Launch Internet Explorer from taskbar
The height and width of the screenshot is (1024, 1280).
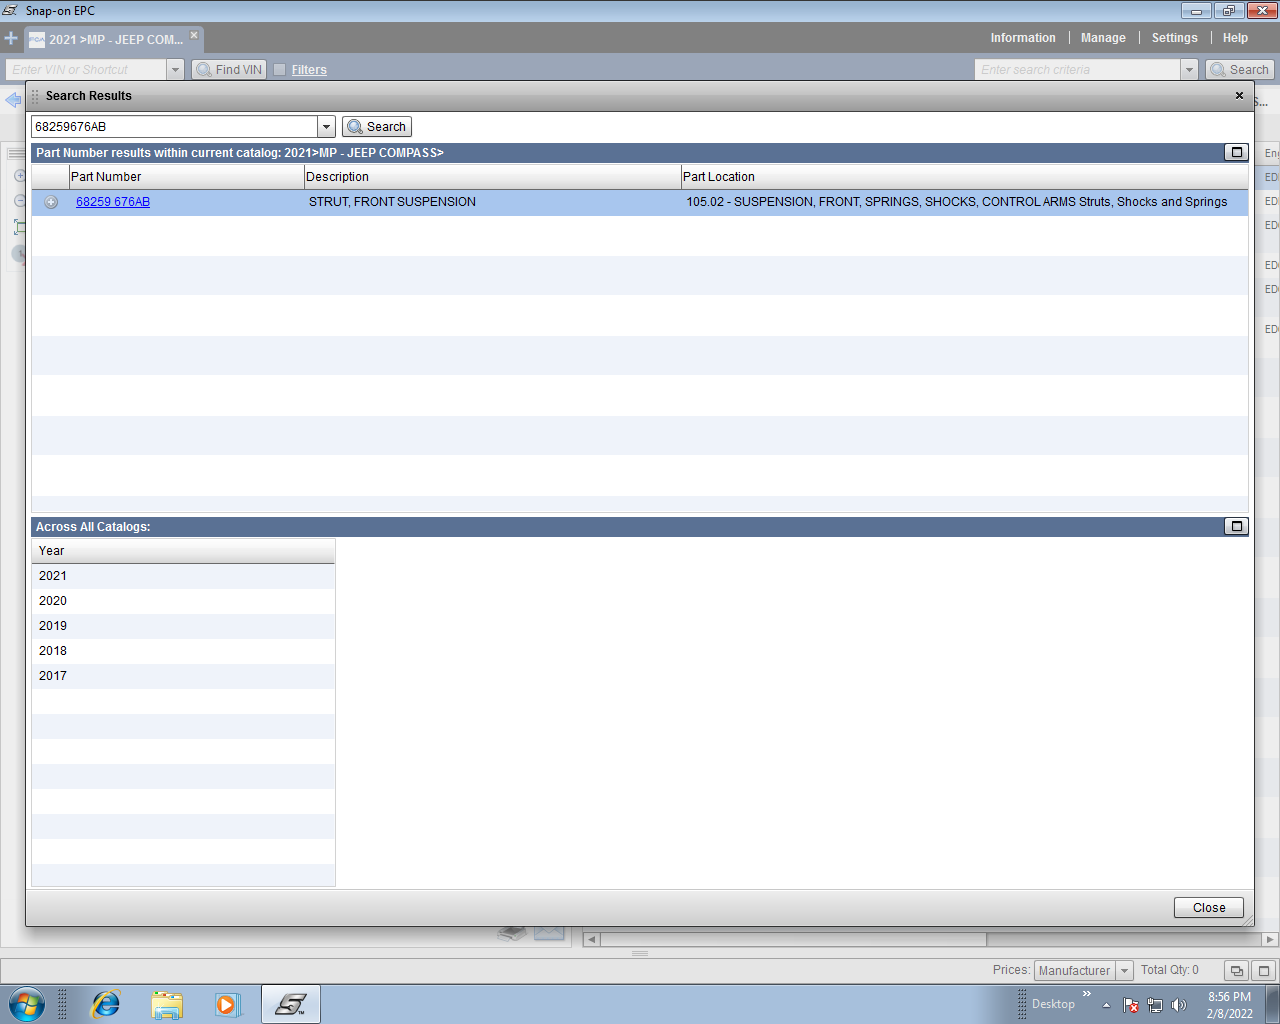point(105,1004)
